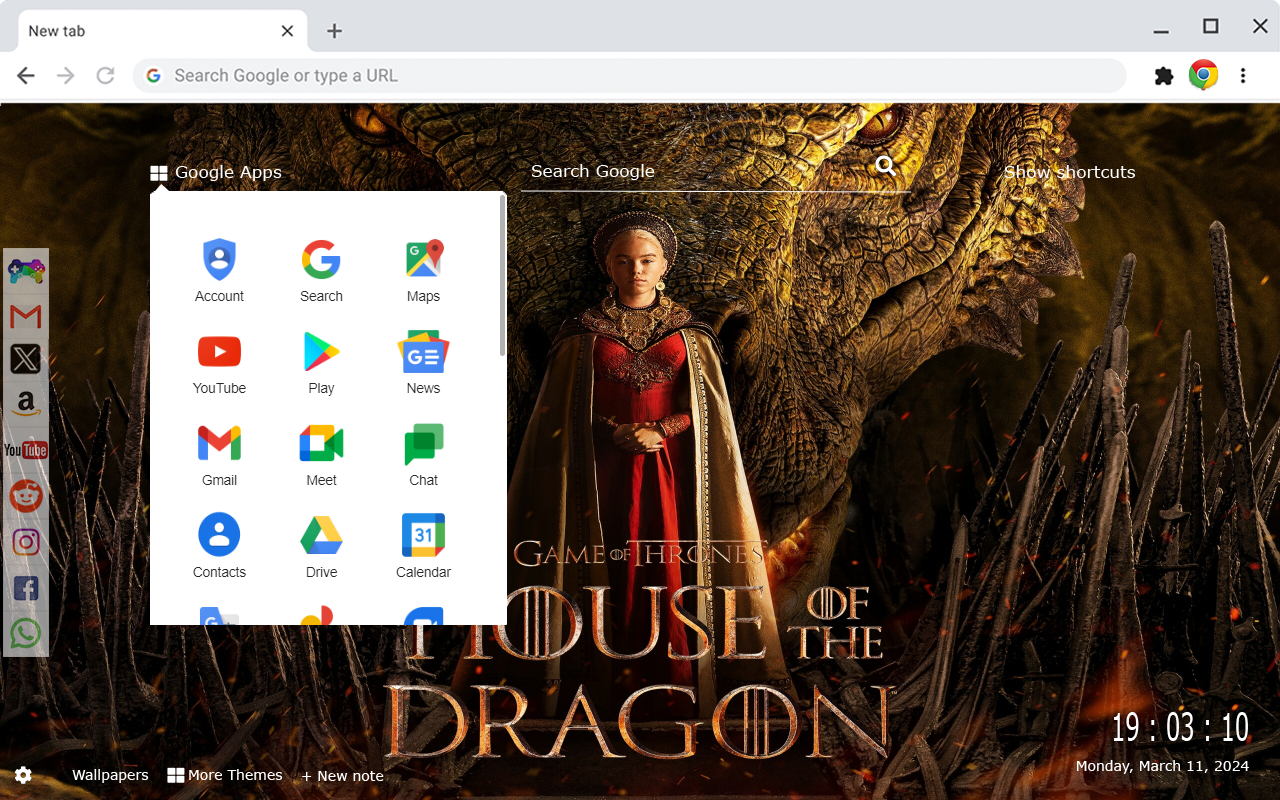1280x800 pixels.
Task: Open More Themes
Action: coord(225,775)
